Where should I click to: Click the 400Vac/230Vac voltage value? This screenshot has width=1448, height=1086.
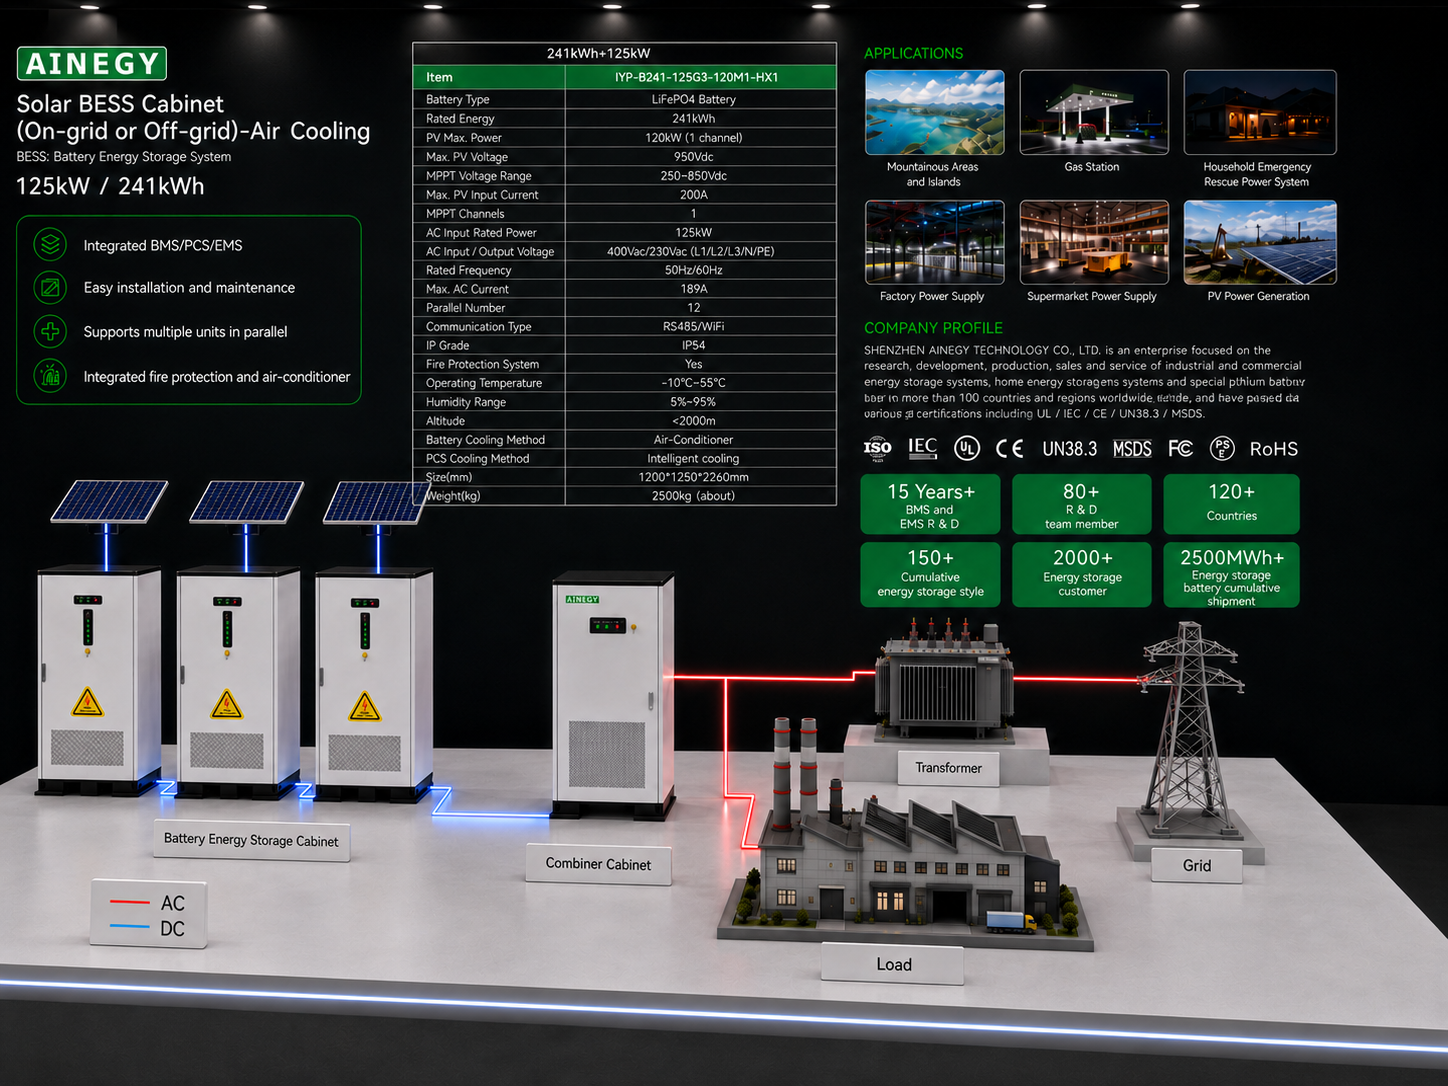coord(691,251)
